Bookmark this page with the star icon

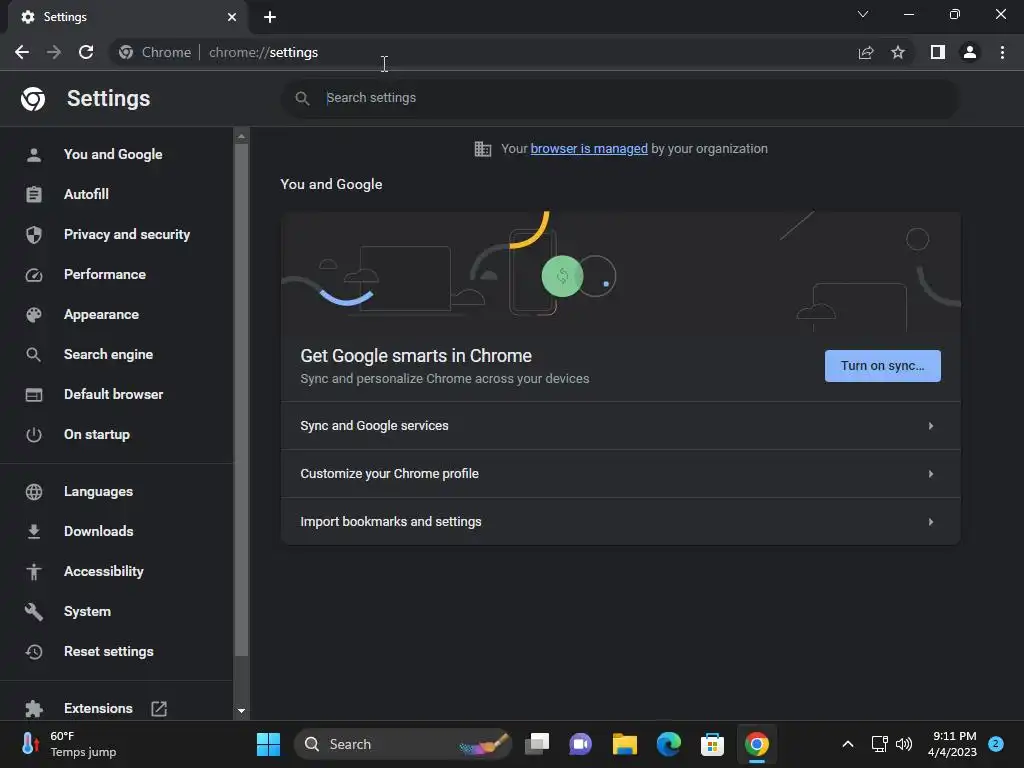(x=898, y=52)
